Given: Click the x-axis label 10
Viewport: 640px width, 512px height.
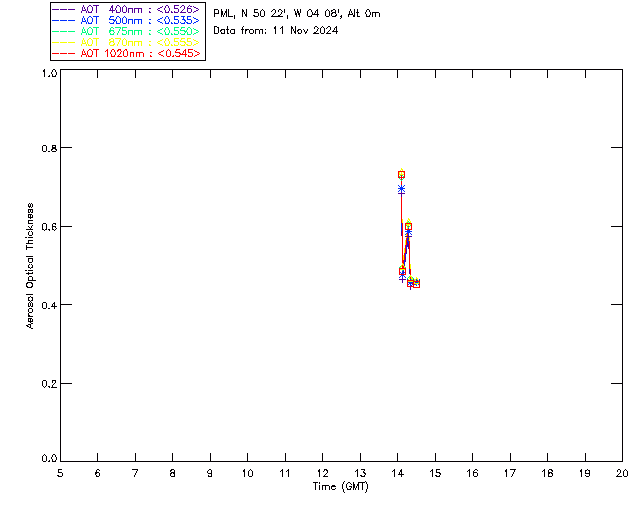Looking at the screenshot, I should pos(247,474).
